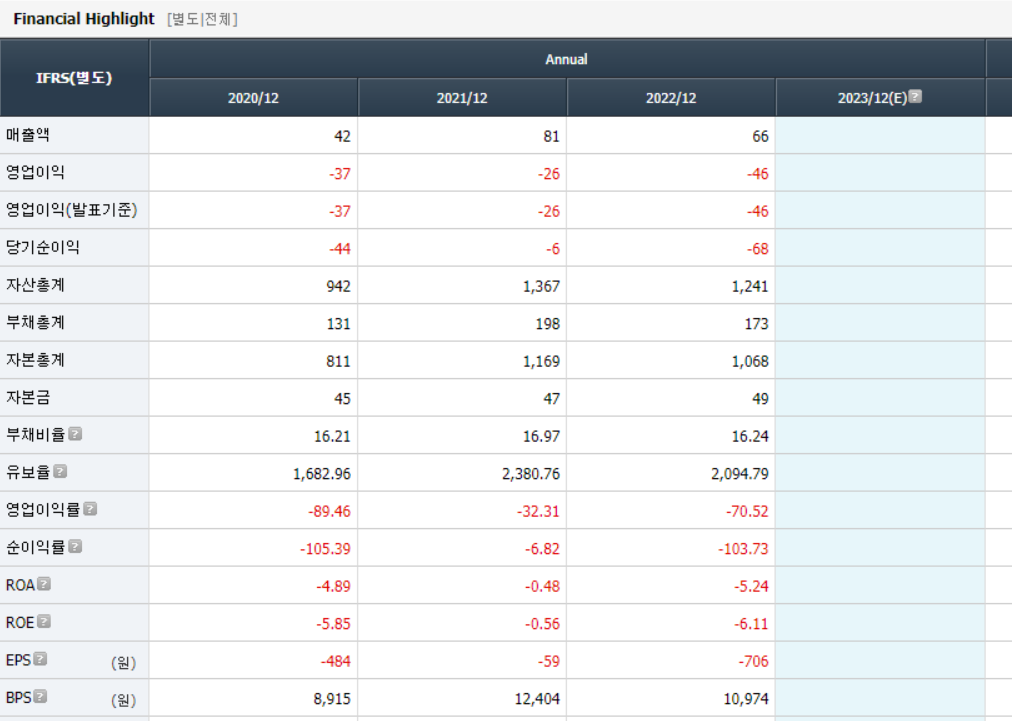Click 부채비율 value 16.21
Viewport: 1012px width, 721px height.
coord(332,436)
